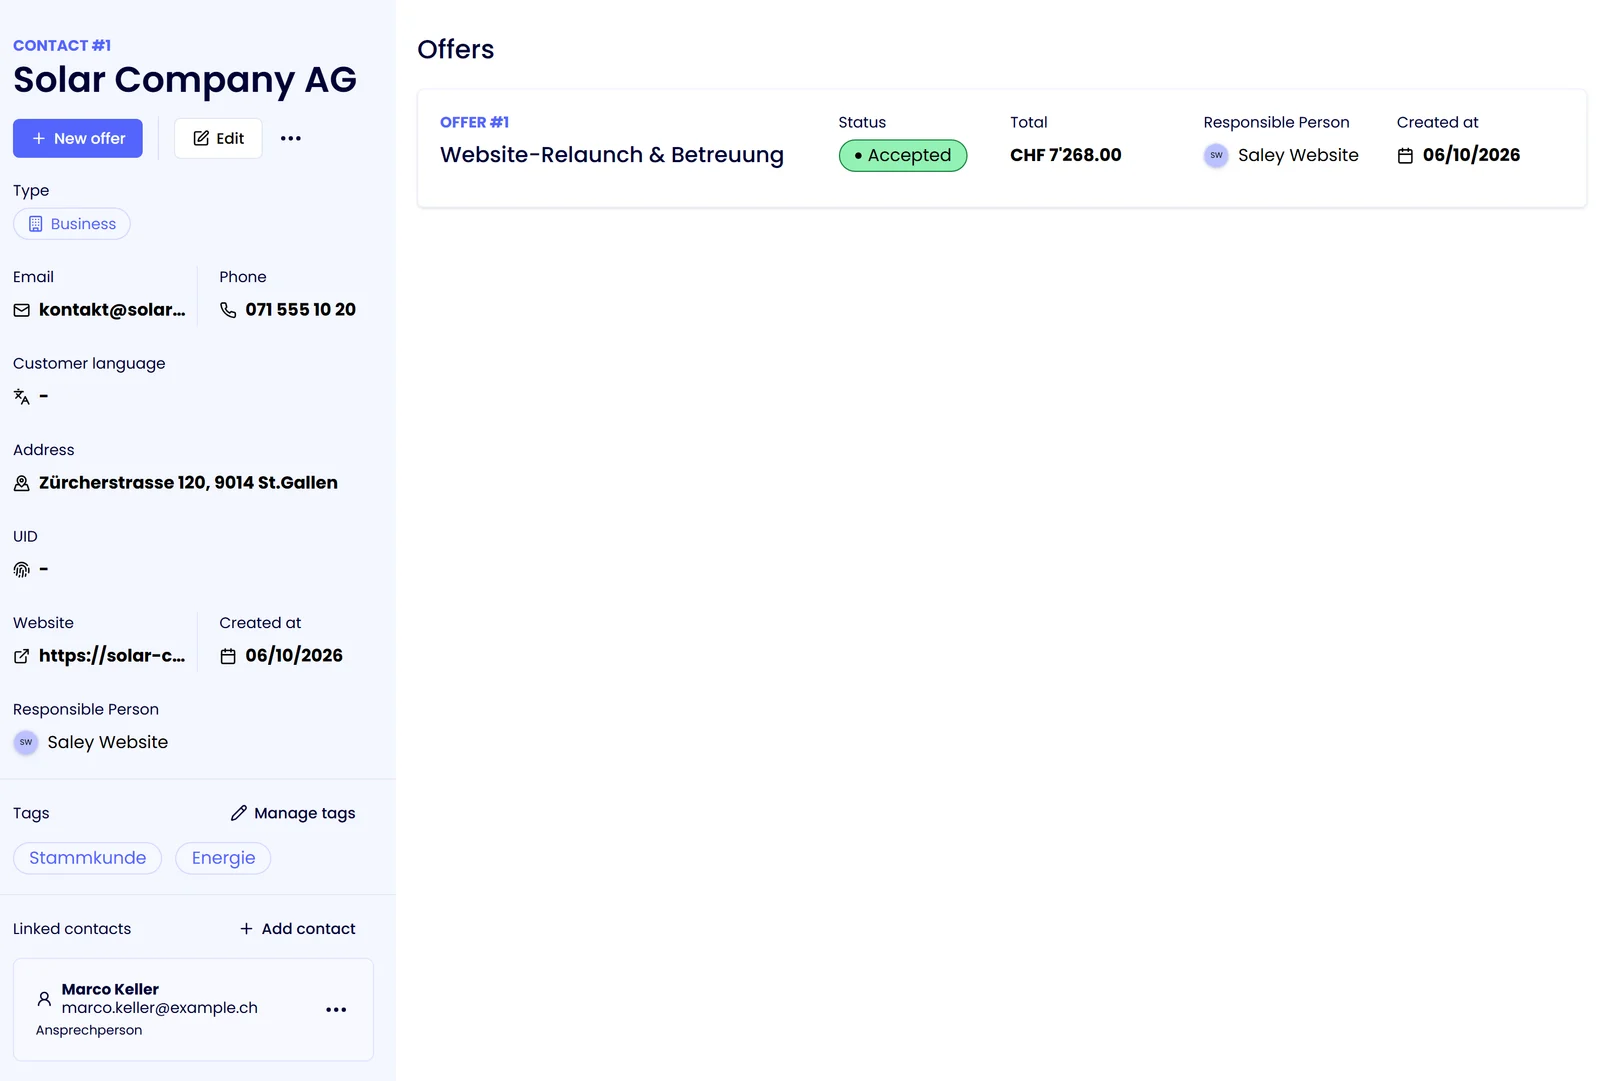The height and width of the screenshot is (1081, 1600).
Task: Select offer created date 06/10/2026
Action: click(x=1471, y=155)
